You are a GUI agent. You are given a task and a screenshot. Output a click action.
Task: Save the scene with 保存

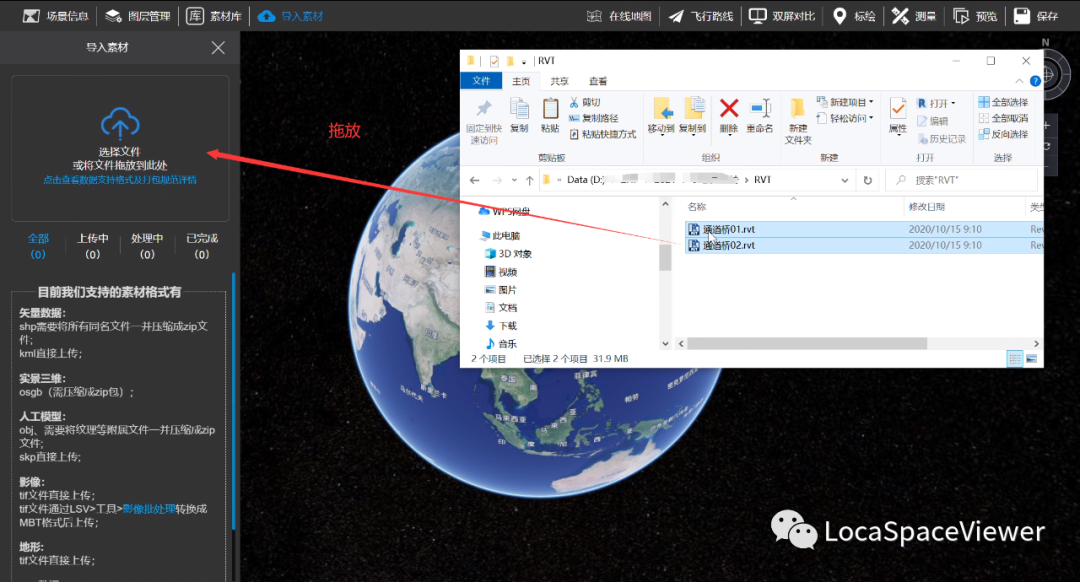click(1036, 16)
